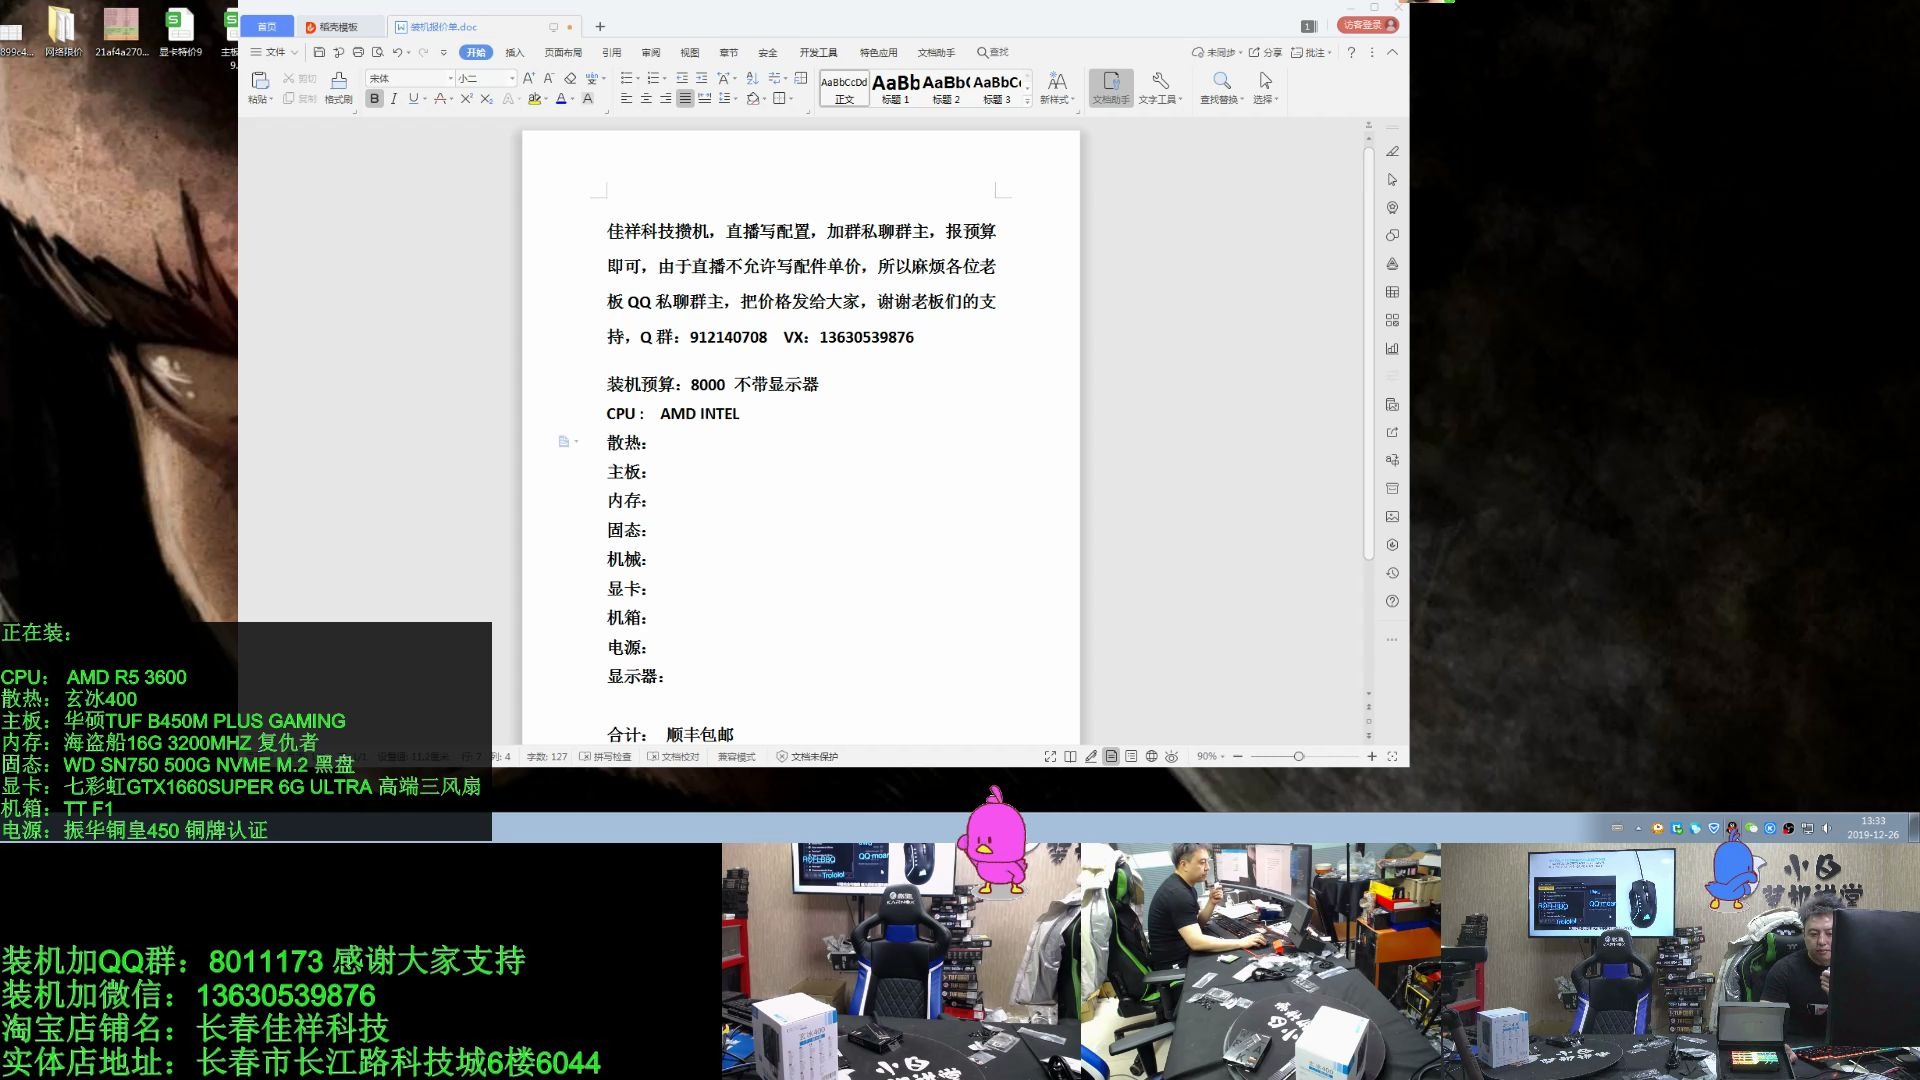Center align text
This screenshot has width=1920, height=1080.
click(x=646, y=99)
